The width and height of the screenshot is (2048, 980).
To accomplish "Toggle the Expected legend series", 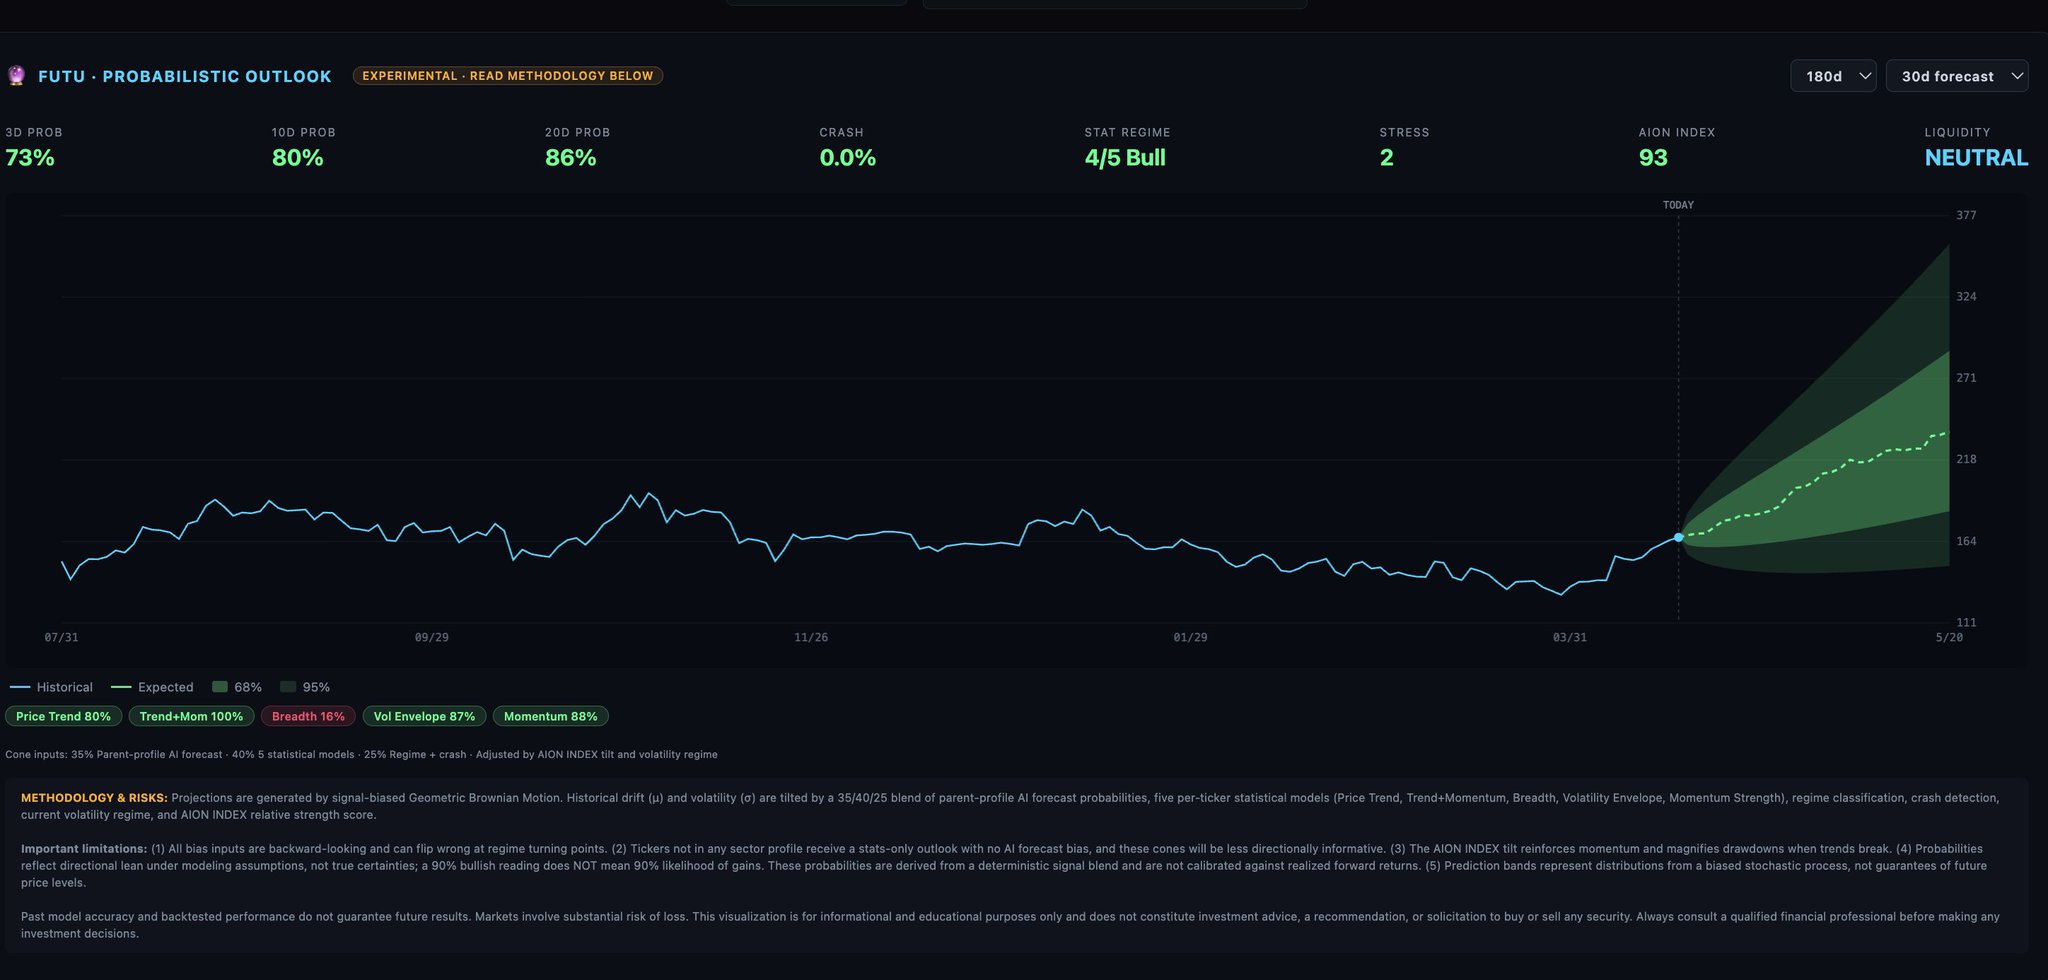I will (x=152, y=687).
